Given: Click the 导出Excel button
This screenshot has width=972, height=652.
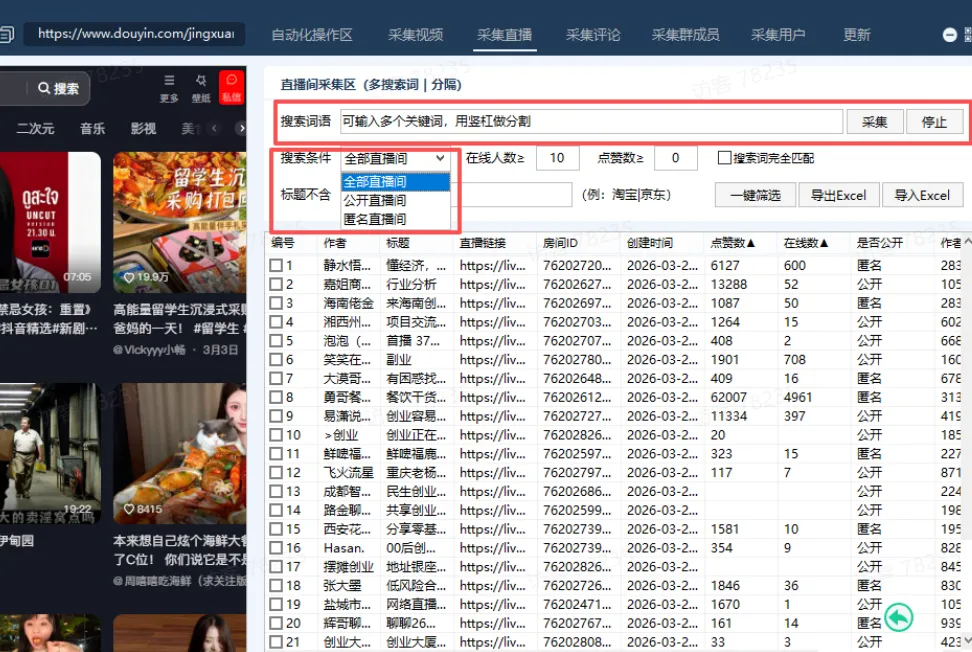Looking at the screenshot, I should pyautogui.click(x=840, y=194).
